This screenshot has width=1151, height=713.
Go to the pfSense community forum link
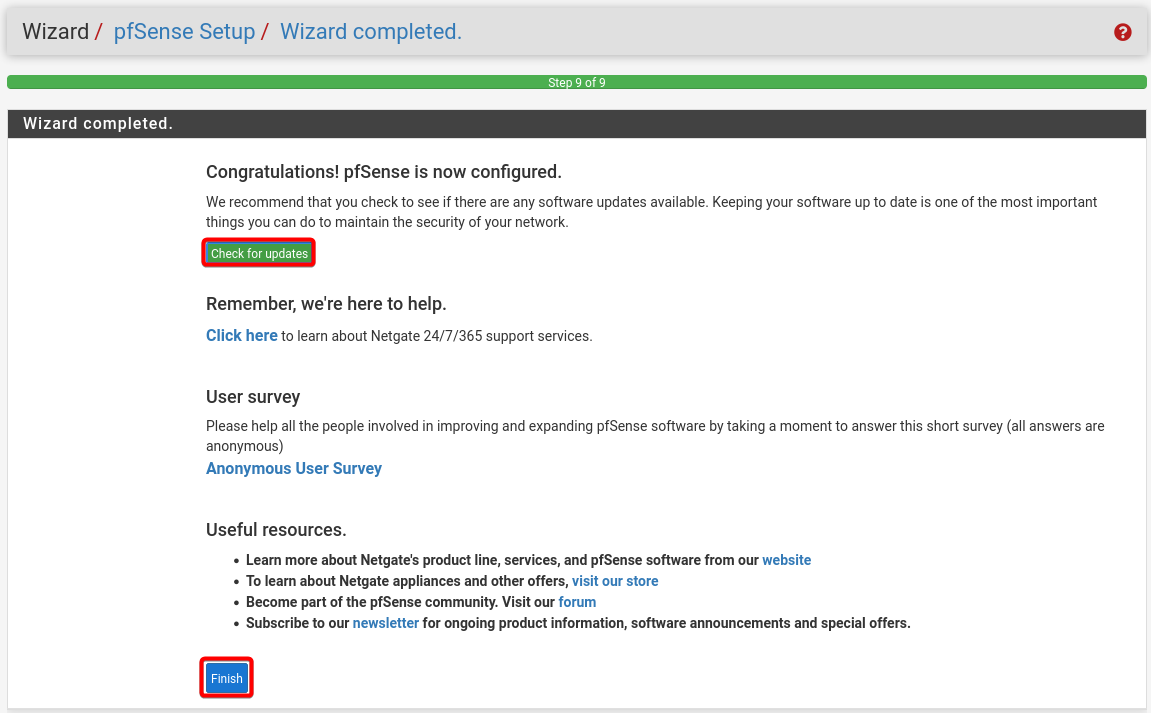(x=577, y=602)
